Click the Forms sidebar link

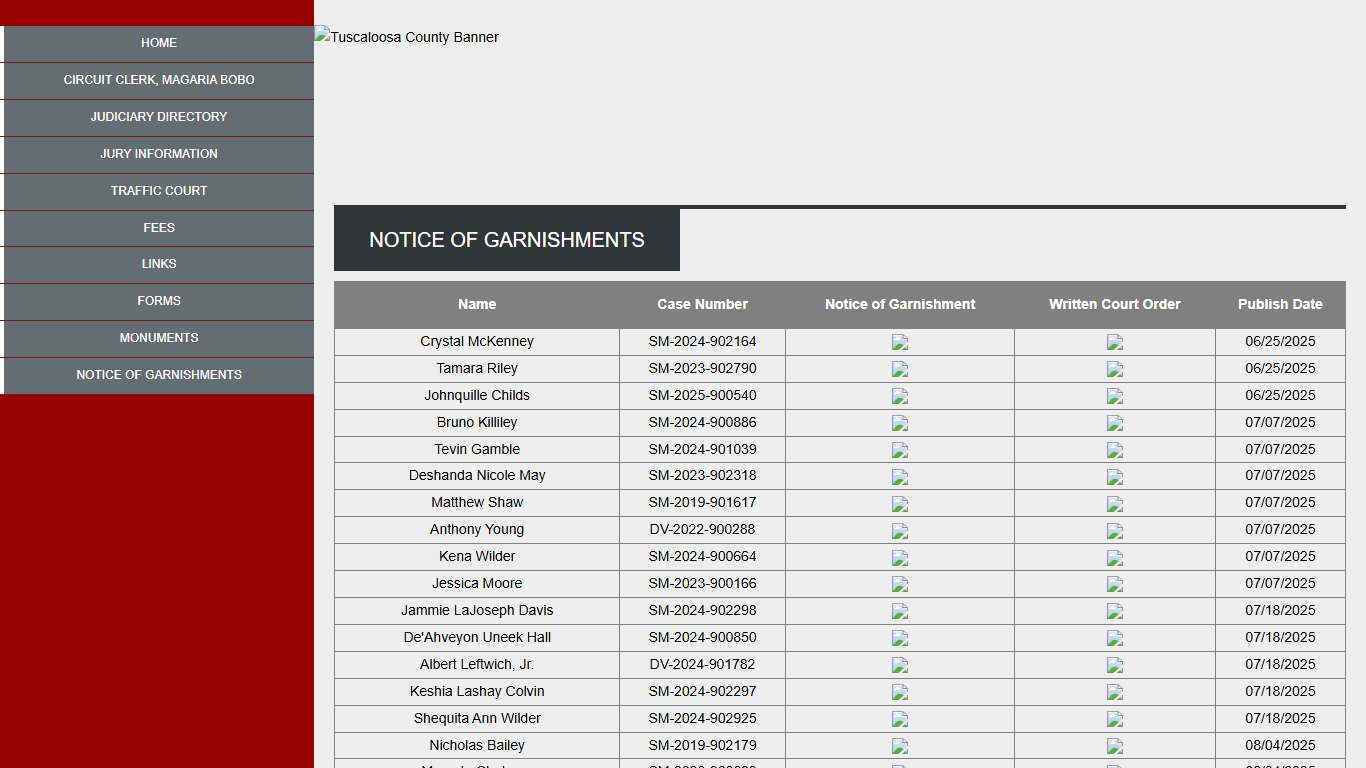click(x=159, y=301)
